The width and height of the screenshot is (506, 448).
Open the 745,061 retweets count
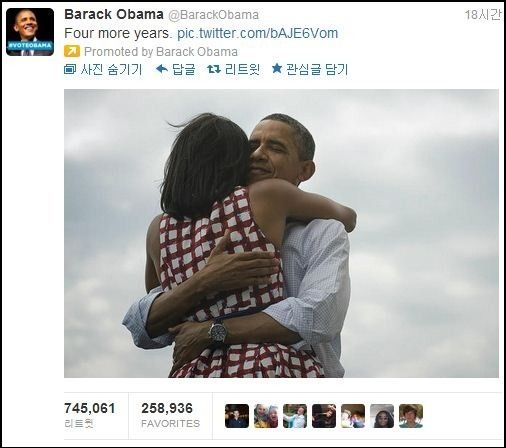[x=89, y=415]
